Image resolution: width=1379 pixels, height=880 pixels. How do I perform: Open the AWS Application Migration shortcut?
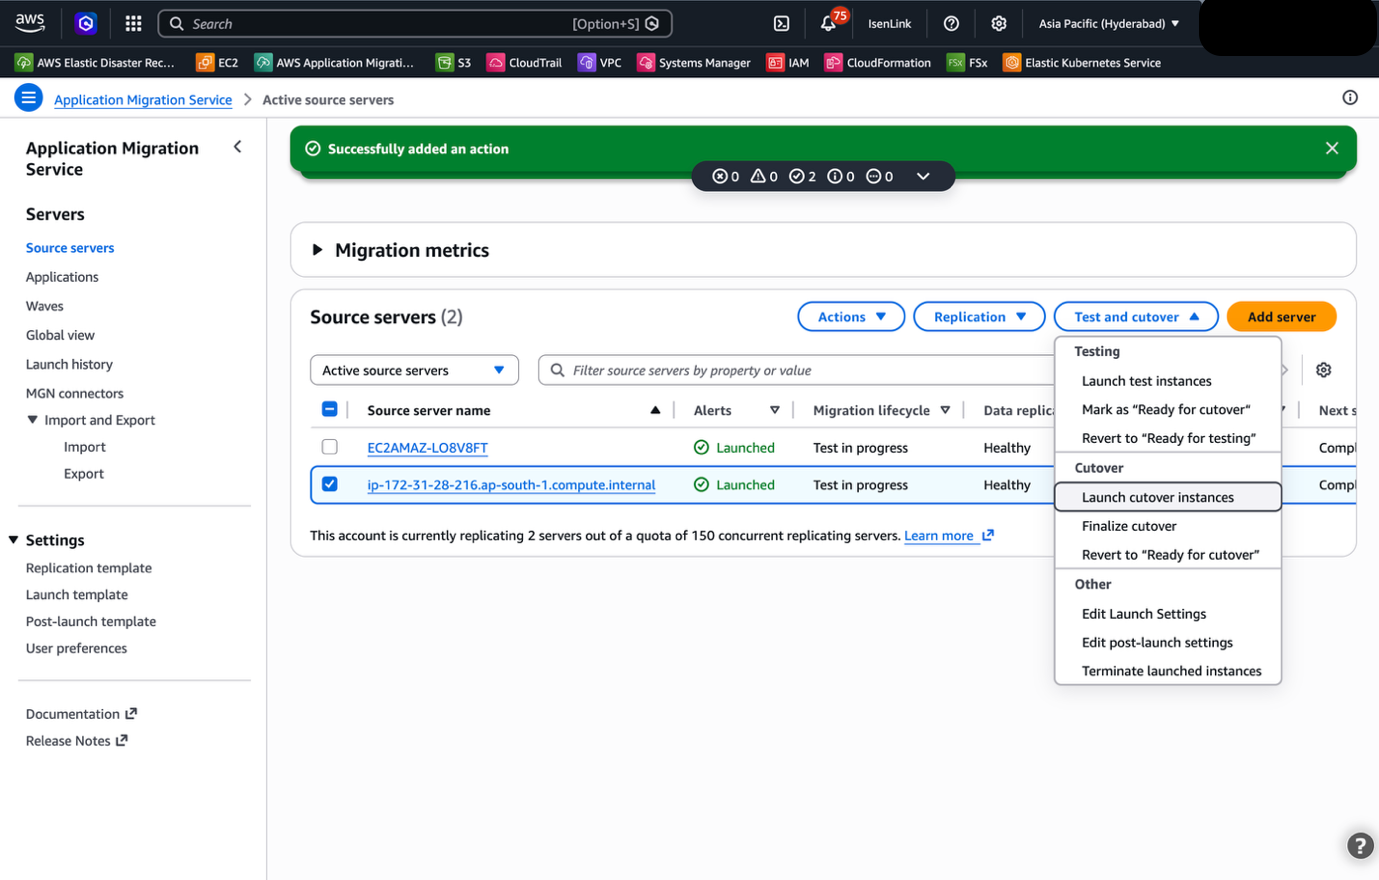coord(334,62)
